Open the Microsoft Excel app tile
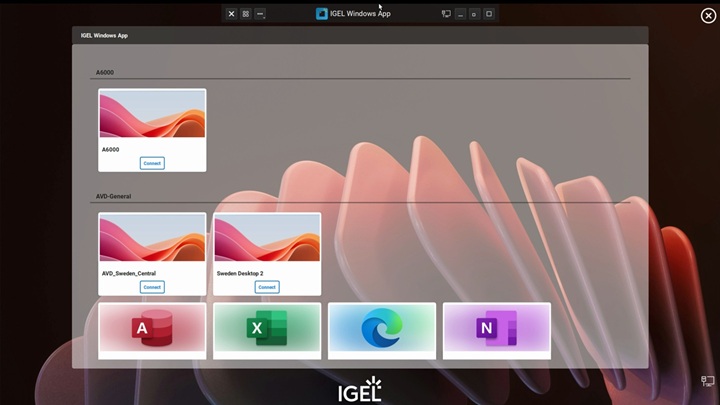 (267, 329)
